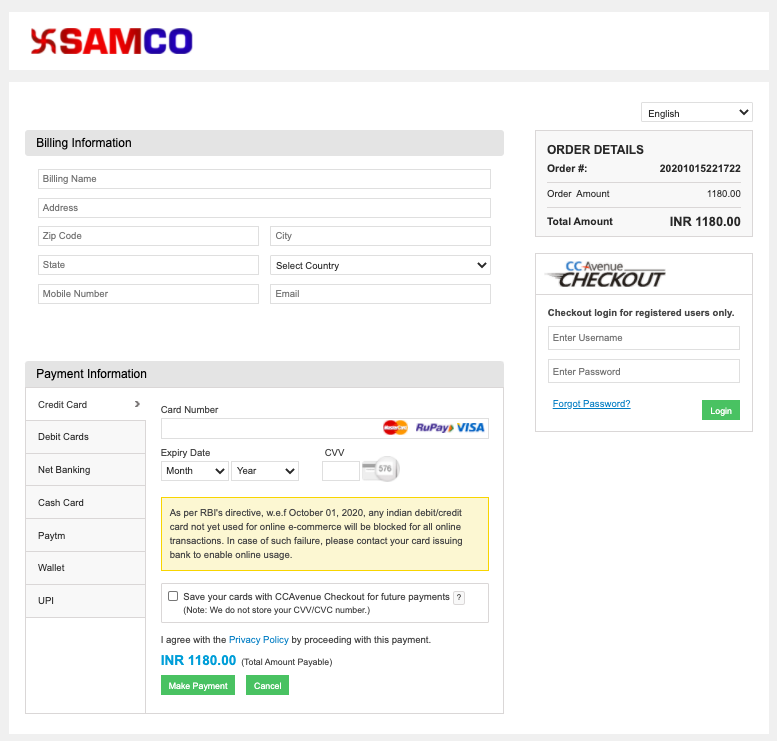Click the Make Payment button
Viewport: 777px width, 741px height.
pyautogui.click(x=198, y=685)
